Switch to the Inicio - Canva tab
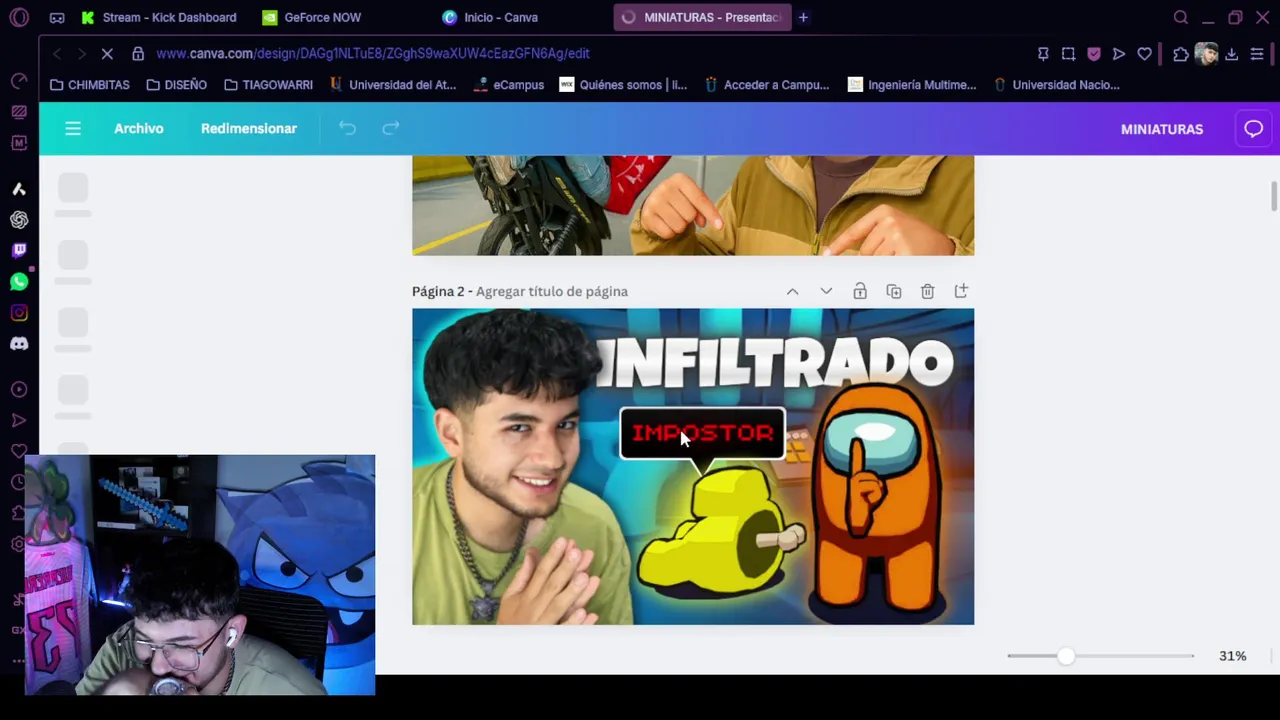 491,17
